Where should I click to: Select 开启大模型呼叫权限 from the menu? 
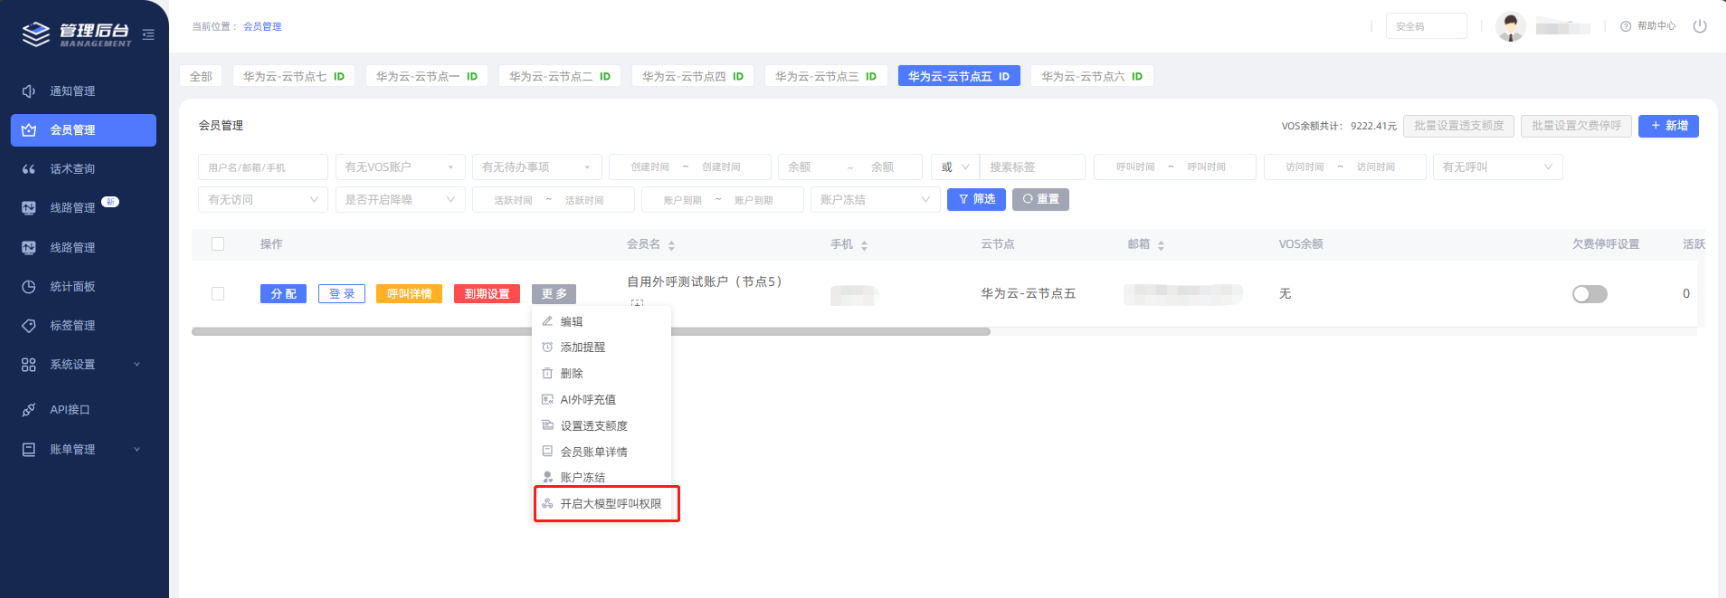[609, 504]
